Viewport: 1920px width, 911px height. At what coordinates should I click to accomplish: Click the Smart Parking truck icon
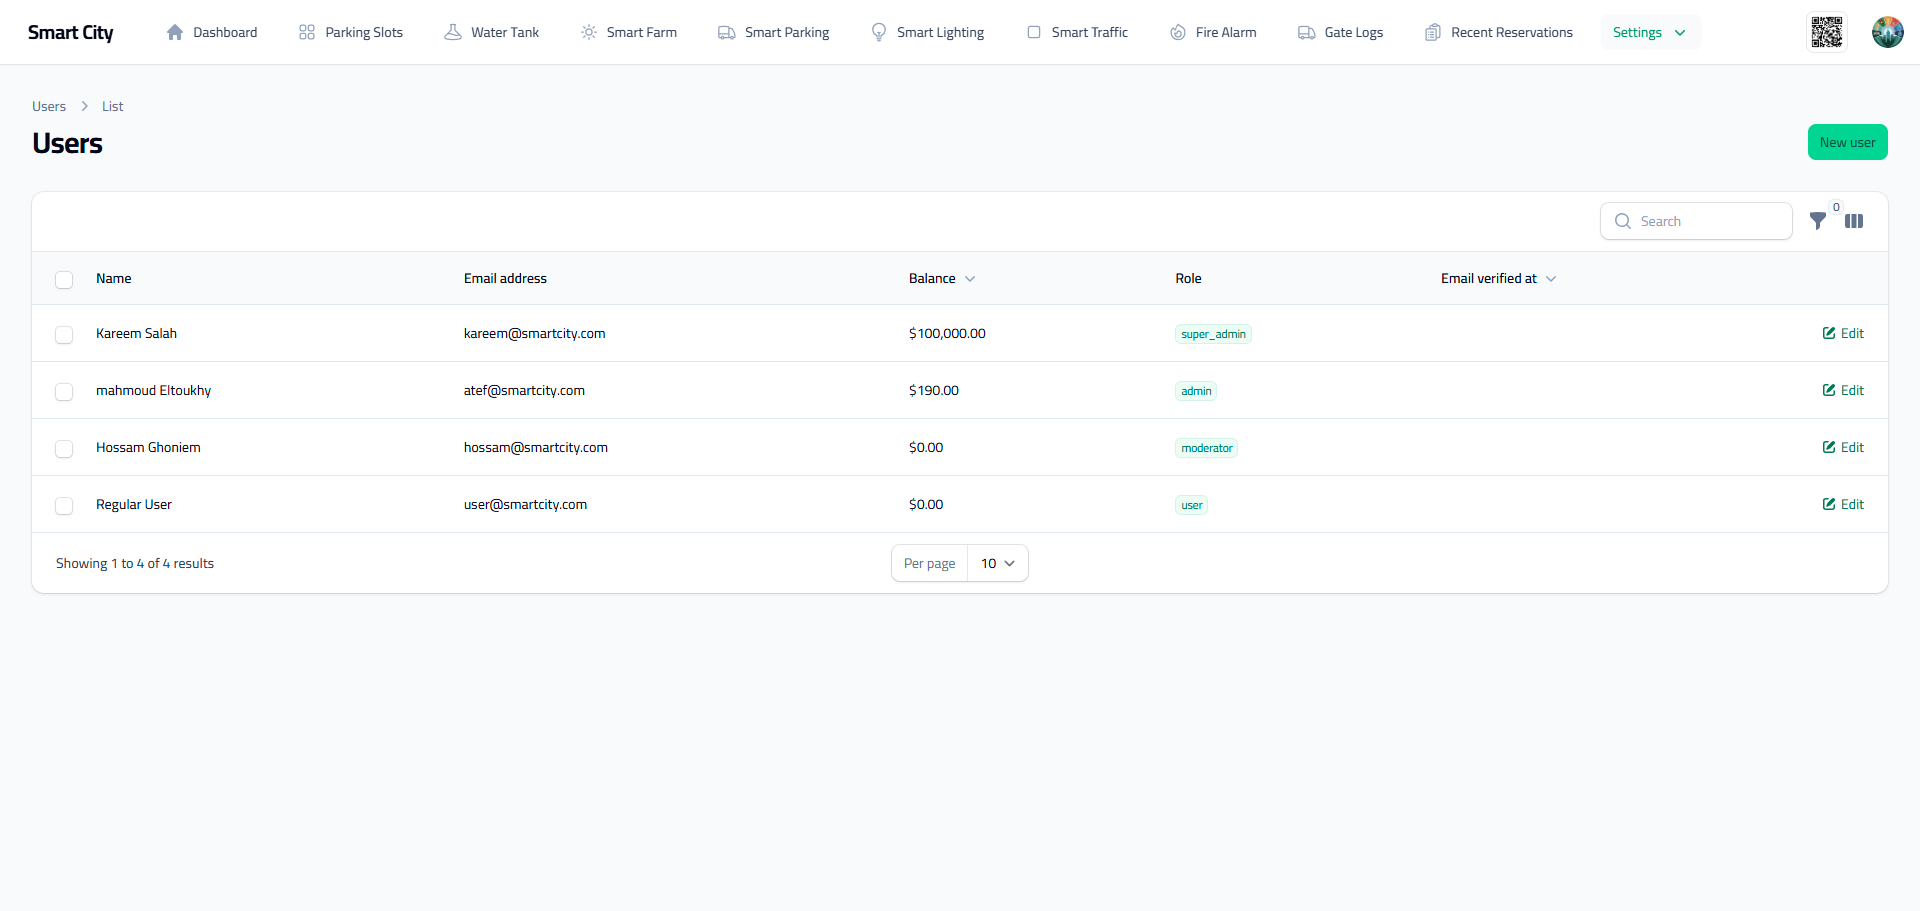727,32
